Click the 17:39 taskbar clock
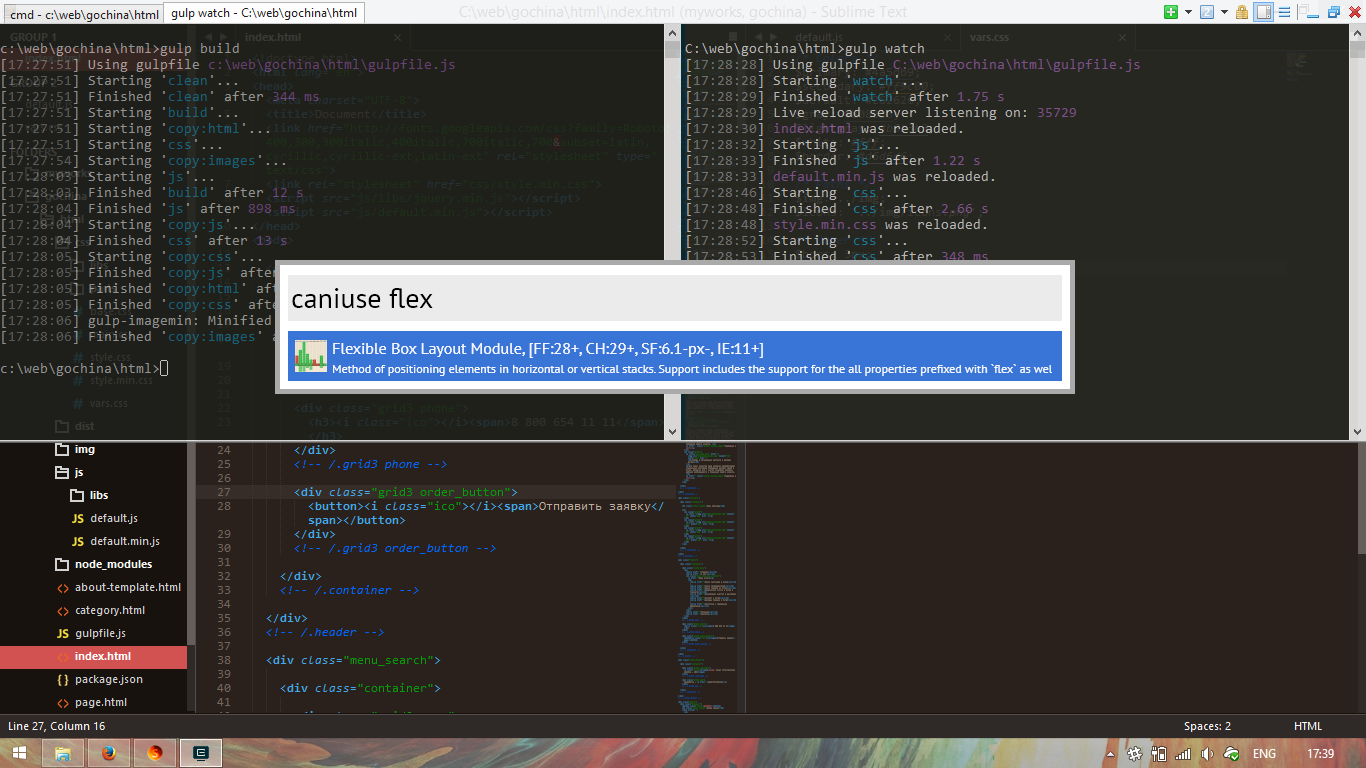The image size is (1366, 768). (1320, 753)
